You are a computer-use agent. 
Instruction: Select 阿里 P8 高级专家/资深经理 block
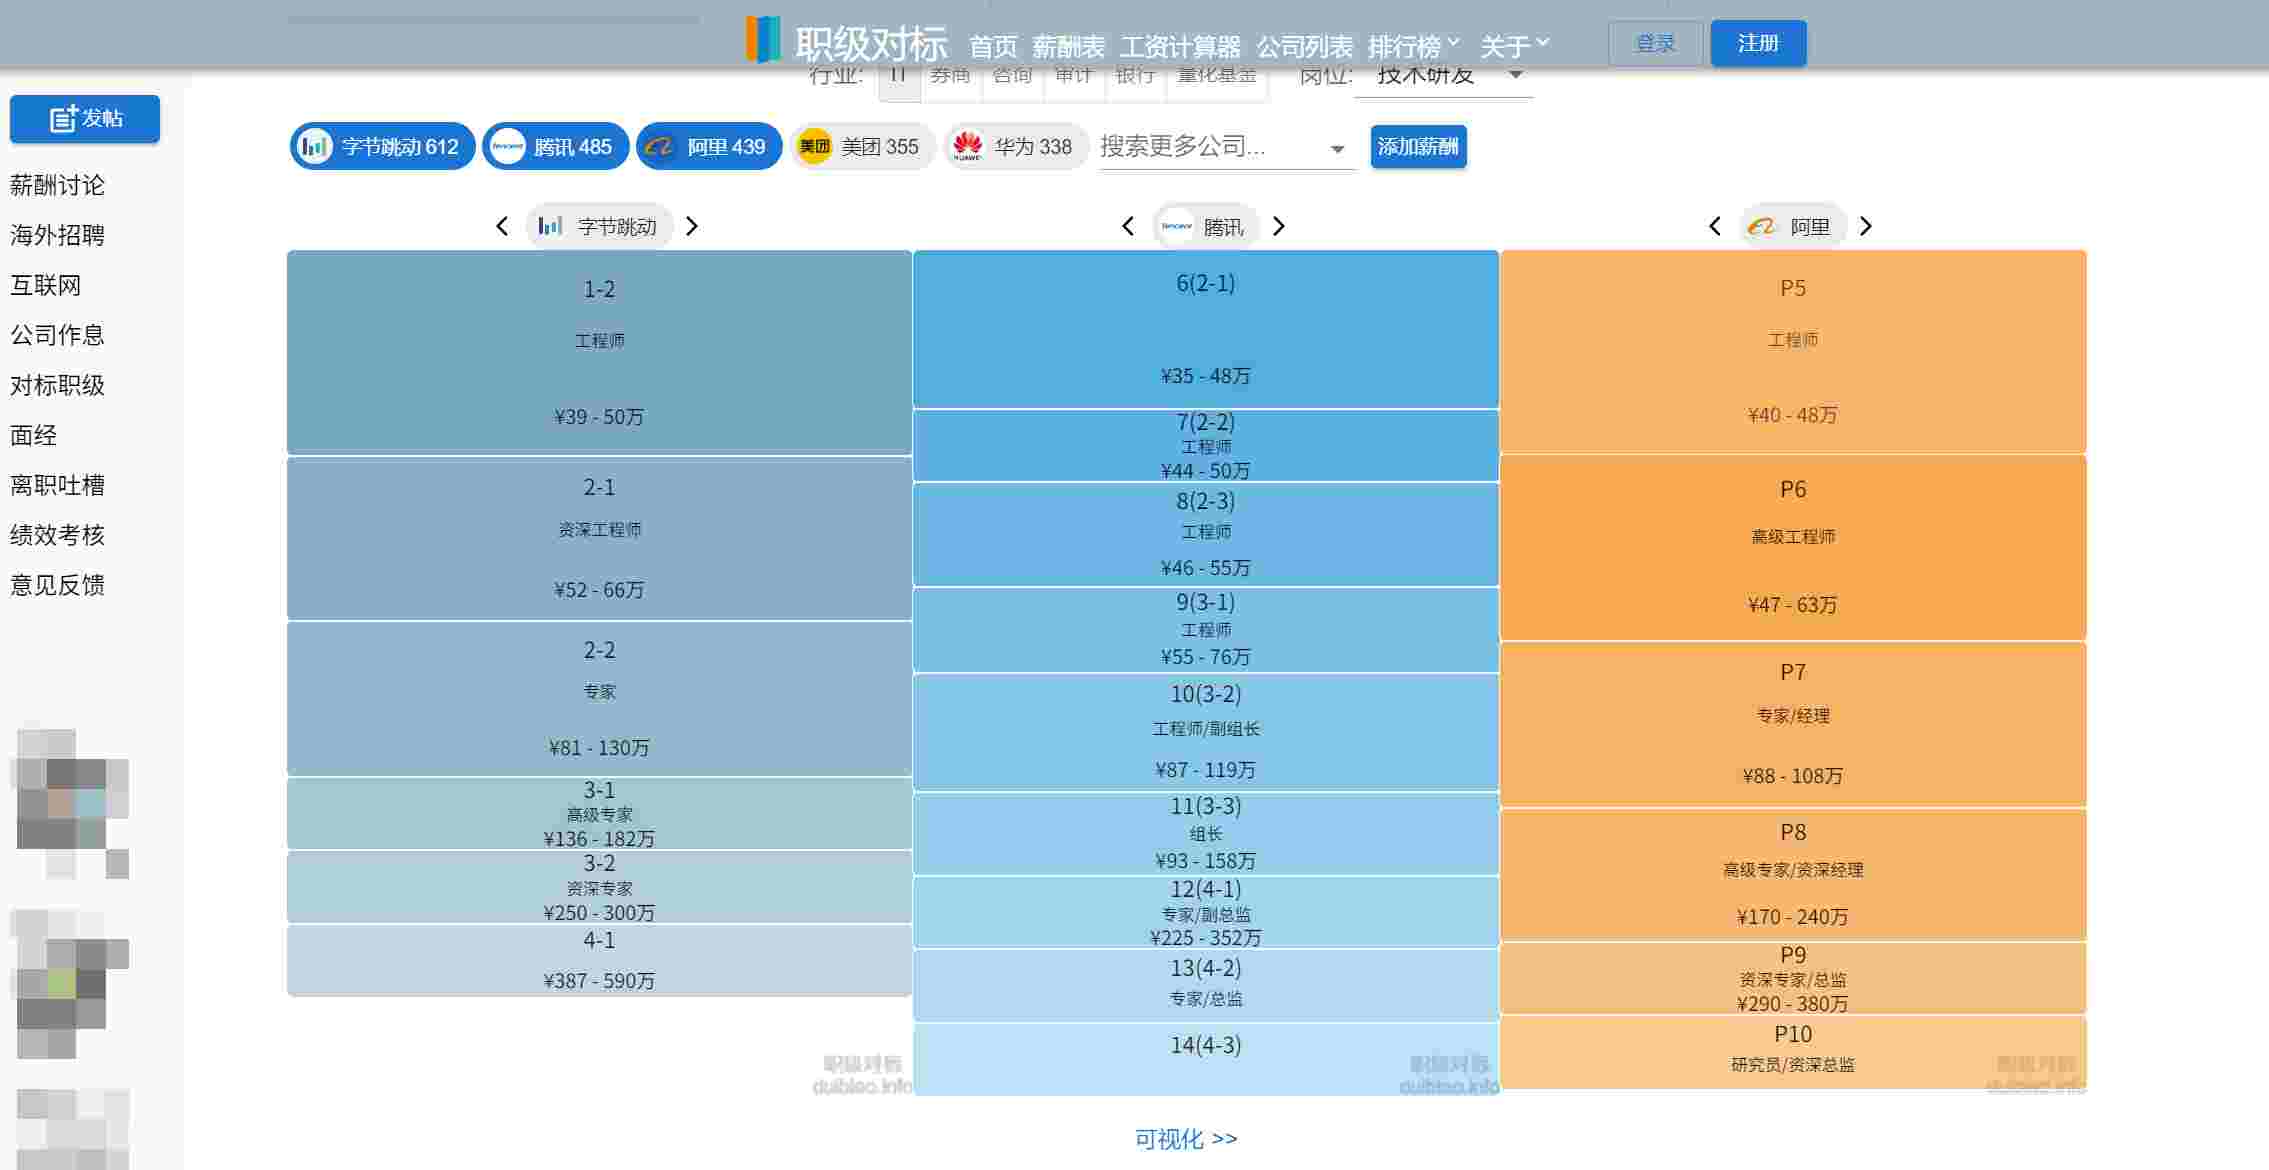click(x=1793, y=875)
